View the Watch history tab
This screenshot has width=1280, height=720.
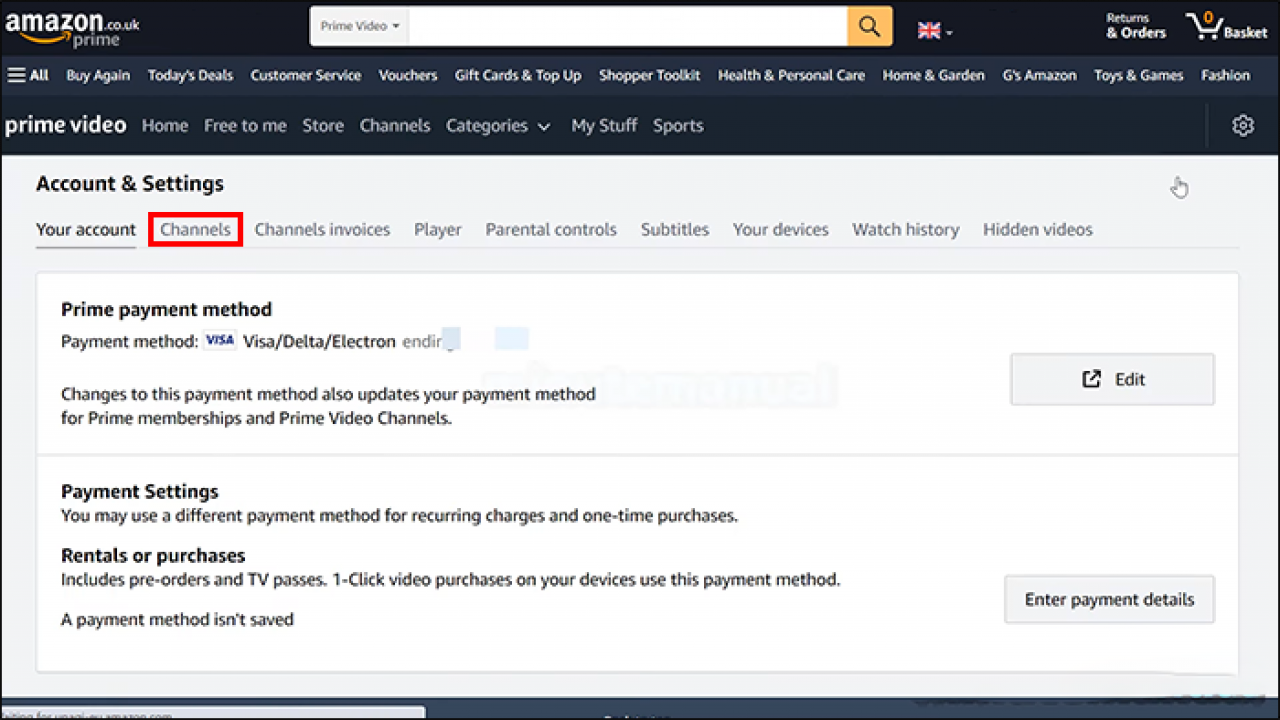point(905,229)
